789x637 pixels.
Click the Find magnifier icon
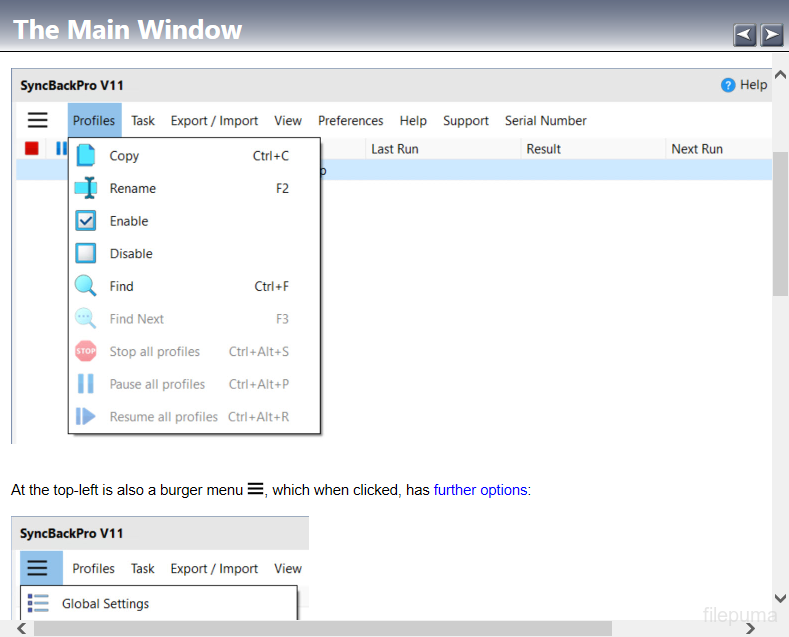pos(86,286)
